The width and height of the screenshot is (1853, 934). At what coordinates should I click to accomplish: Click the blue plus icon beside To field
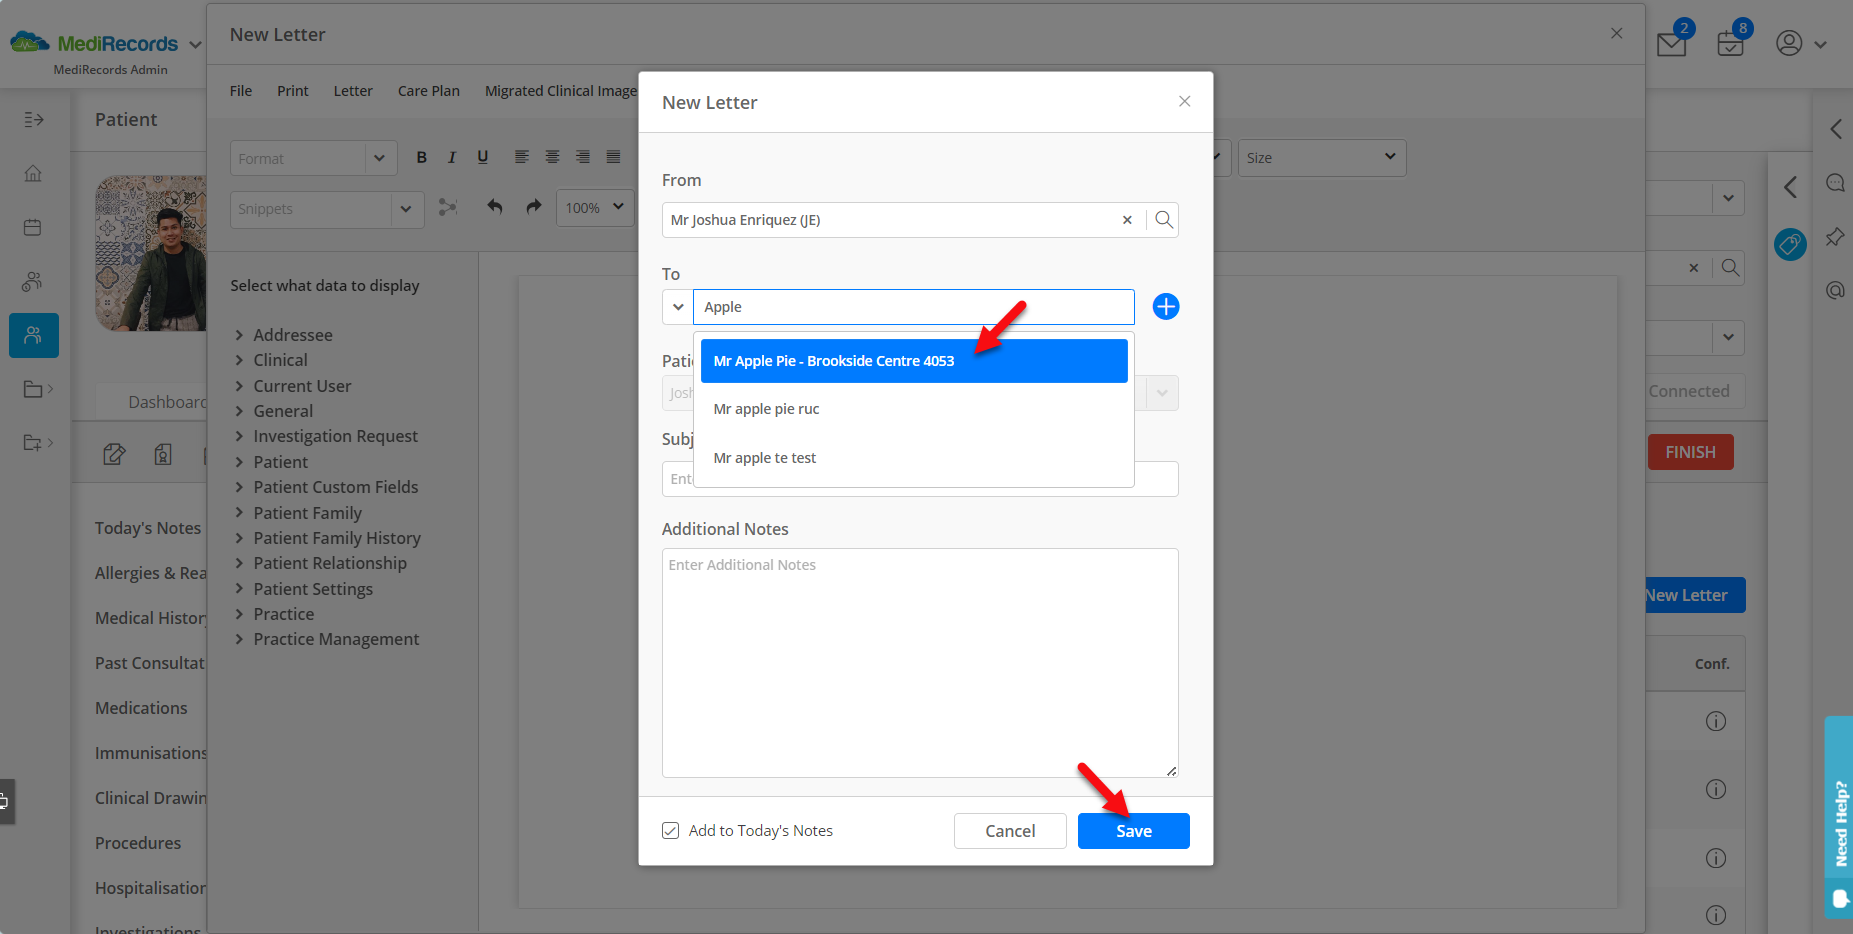[x=1165, y=307]
